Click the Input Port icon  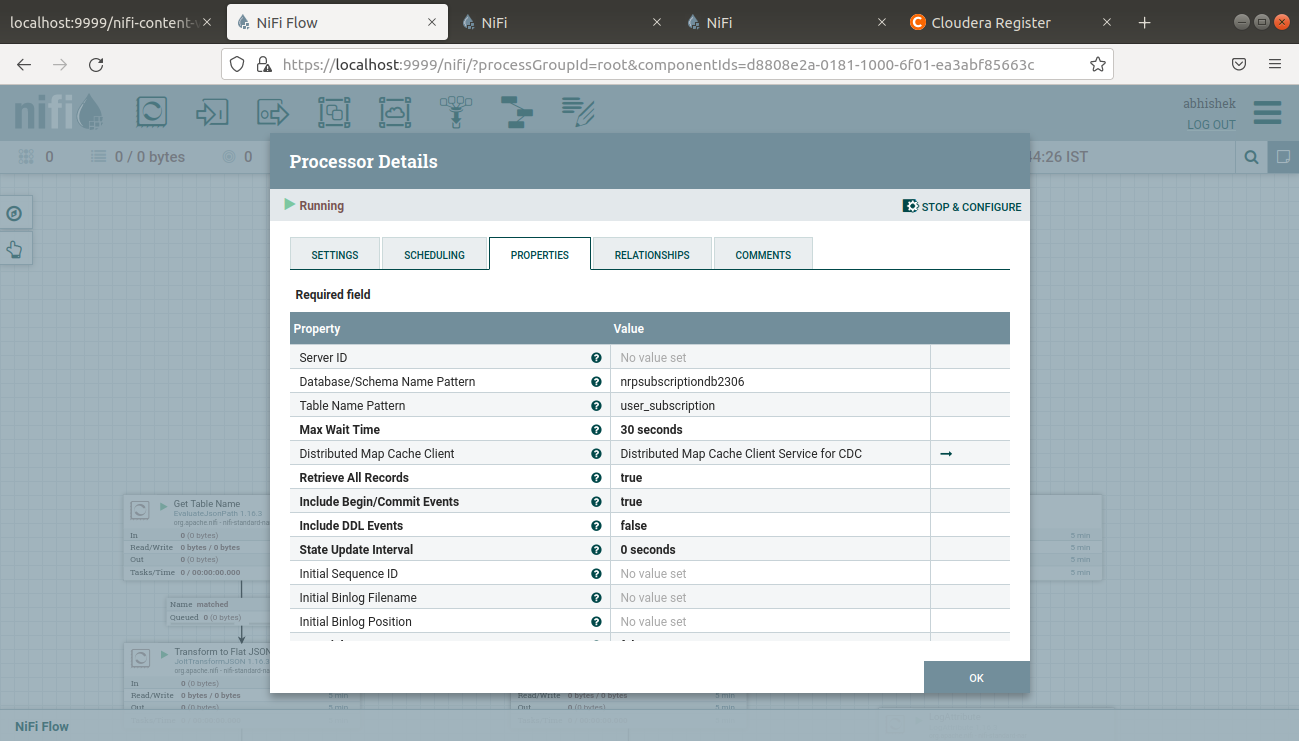click(212, 112)
